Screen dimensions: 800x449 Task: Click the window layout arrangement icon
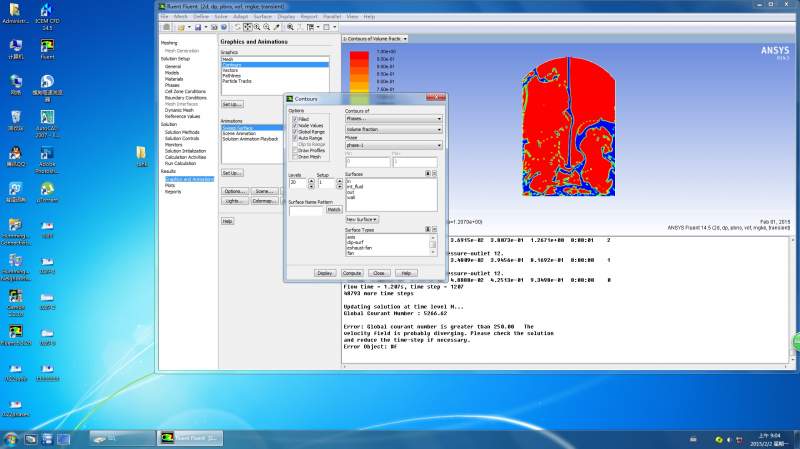[310, 27]
